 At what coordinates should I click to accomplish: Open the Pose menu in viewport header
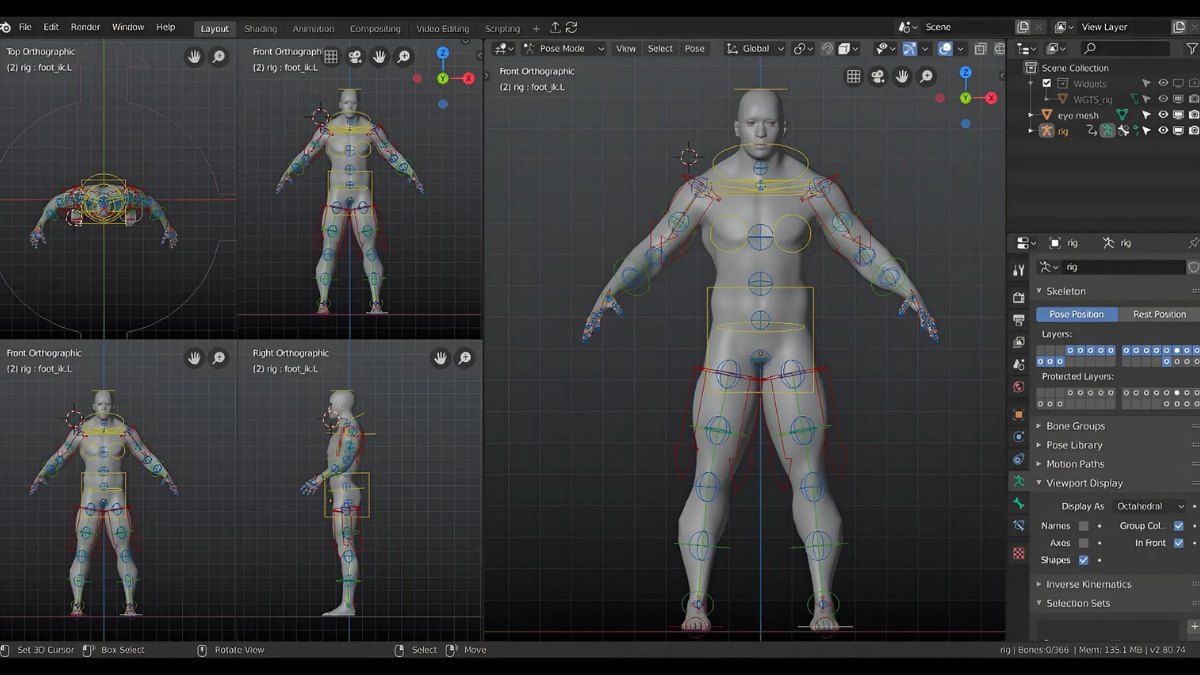[x=695, y=48]
